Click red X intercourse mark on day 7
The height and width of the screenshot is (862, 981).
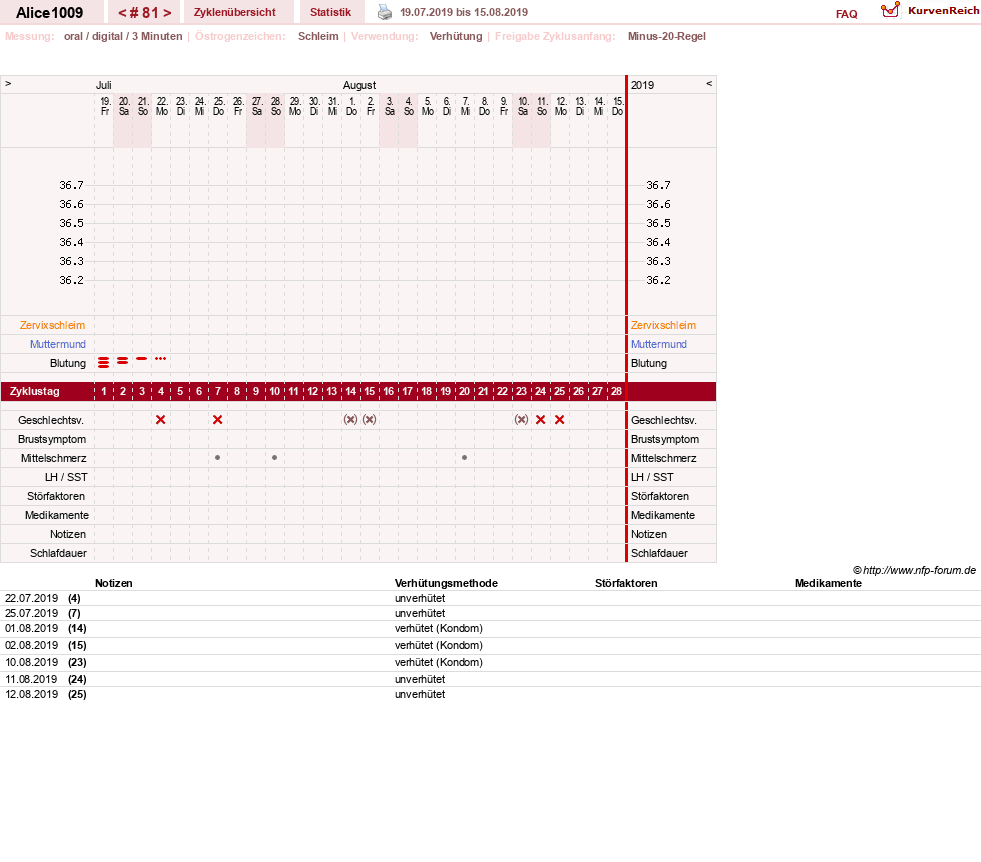(x=218, y=420)
